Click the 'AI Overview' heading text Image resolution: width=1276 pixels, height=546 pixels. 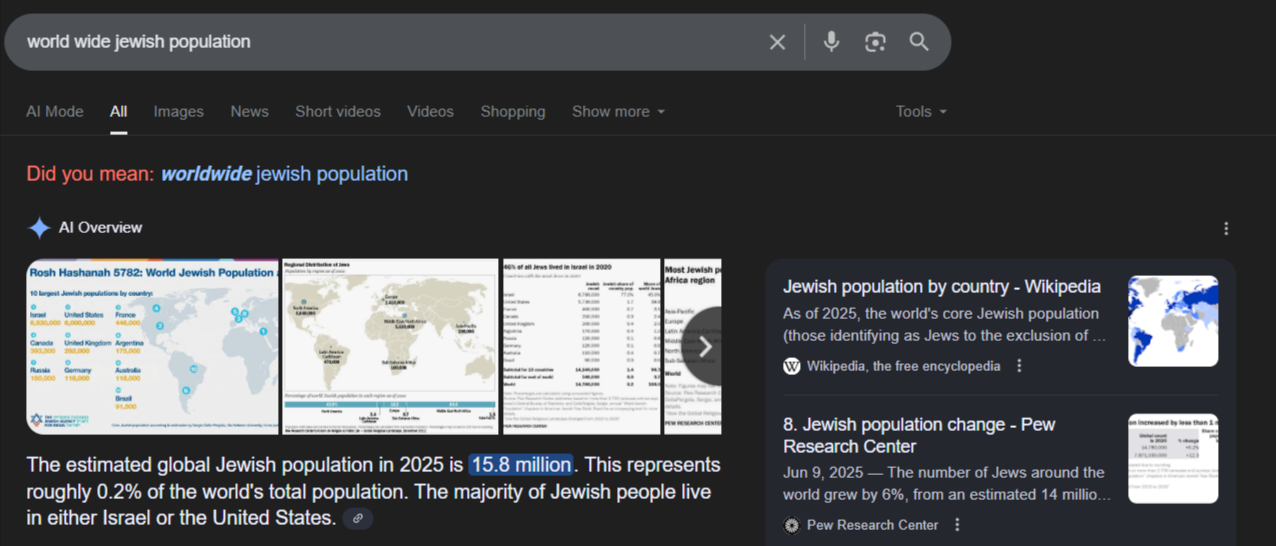click(100, 228)
